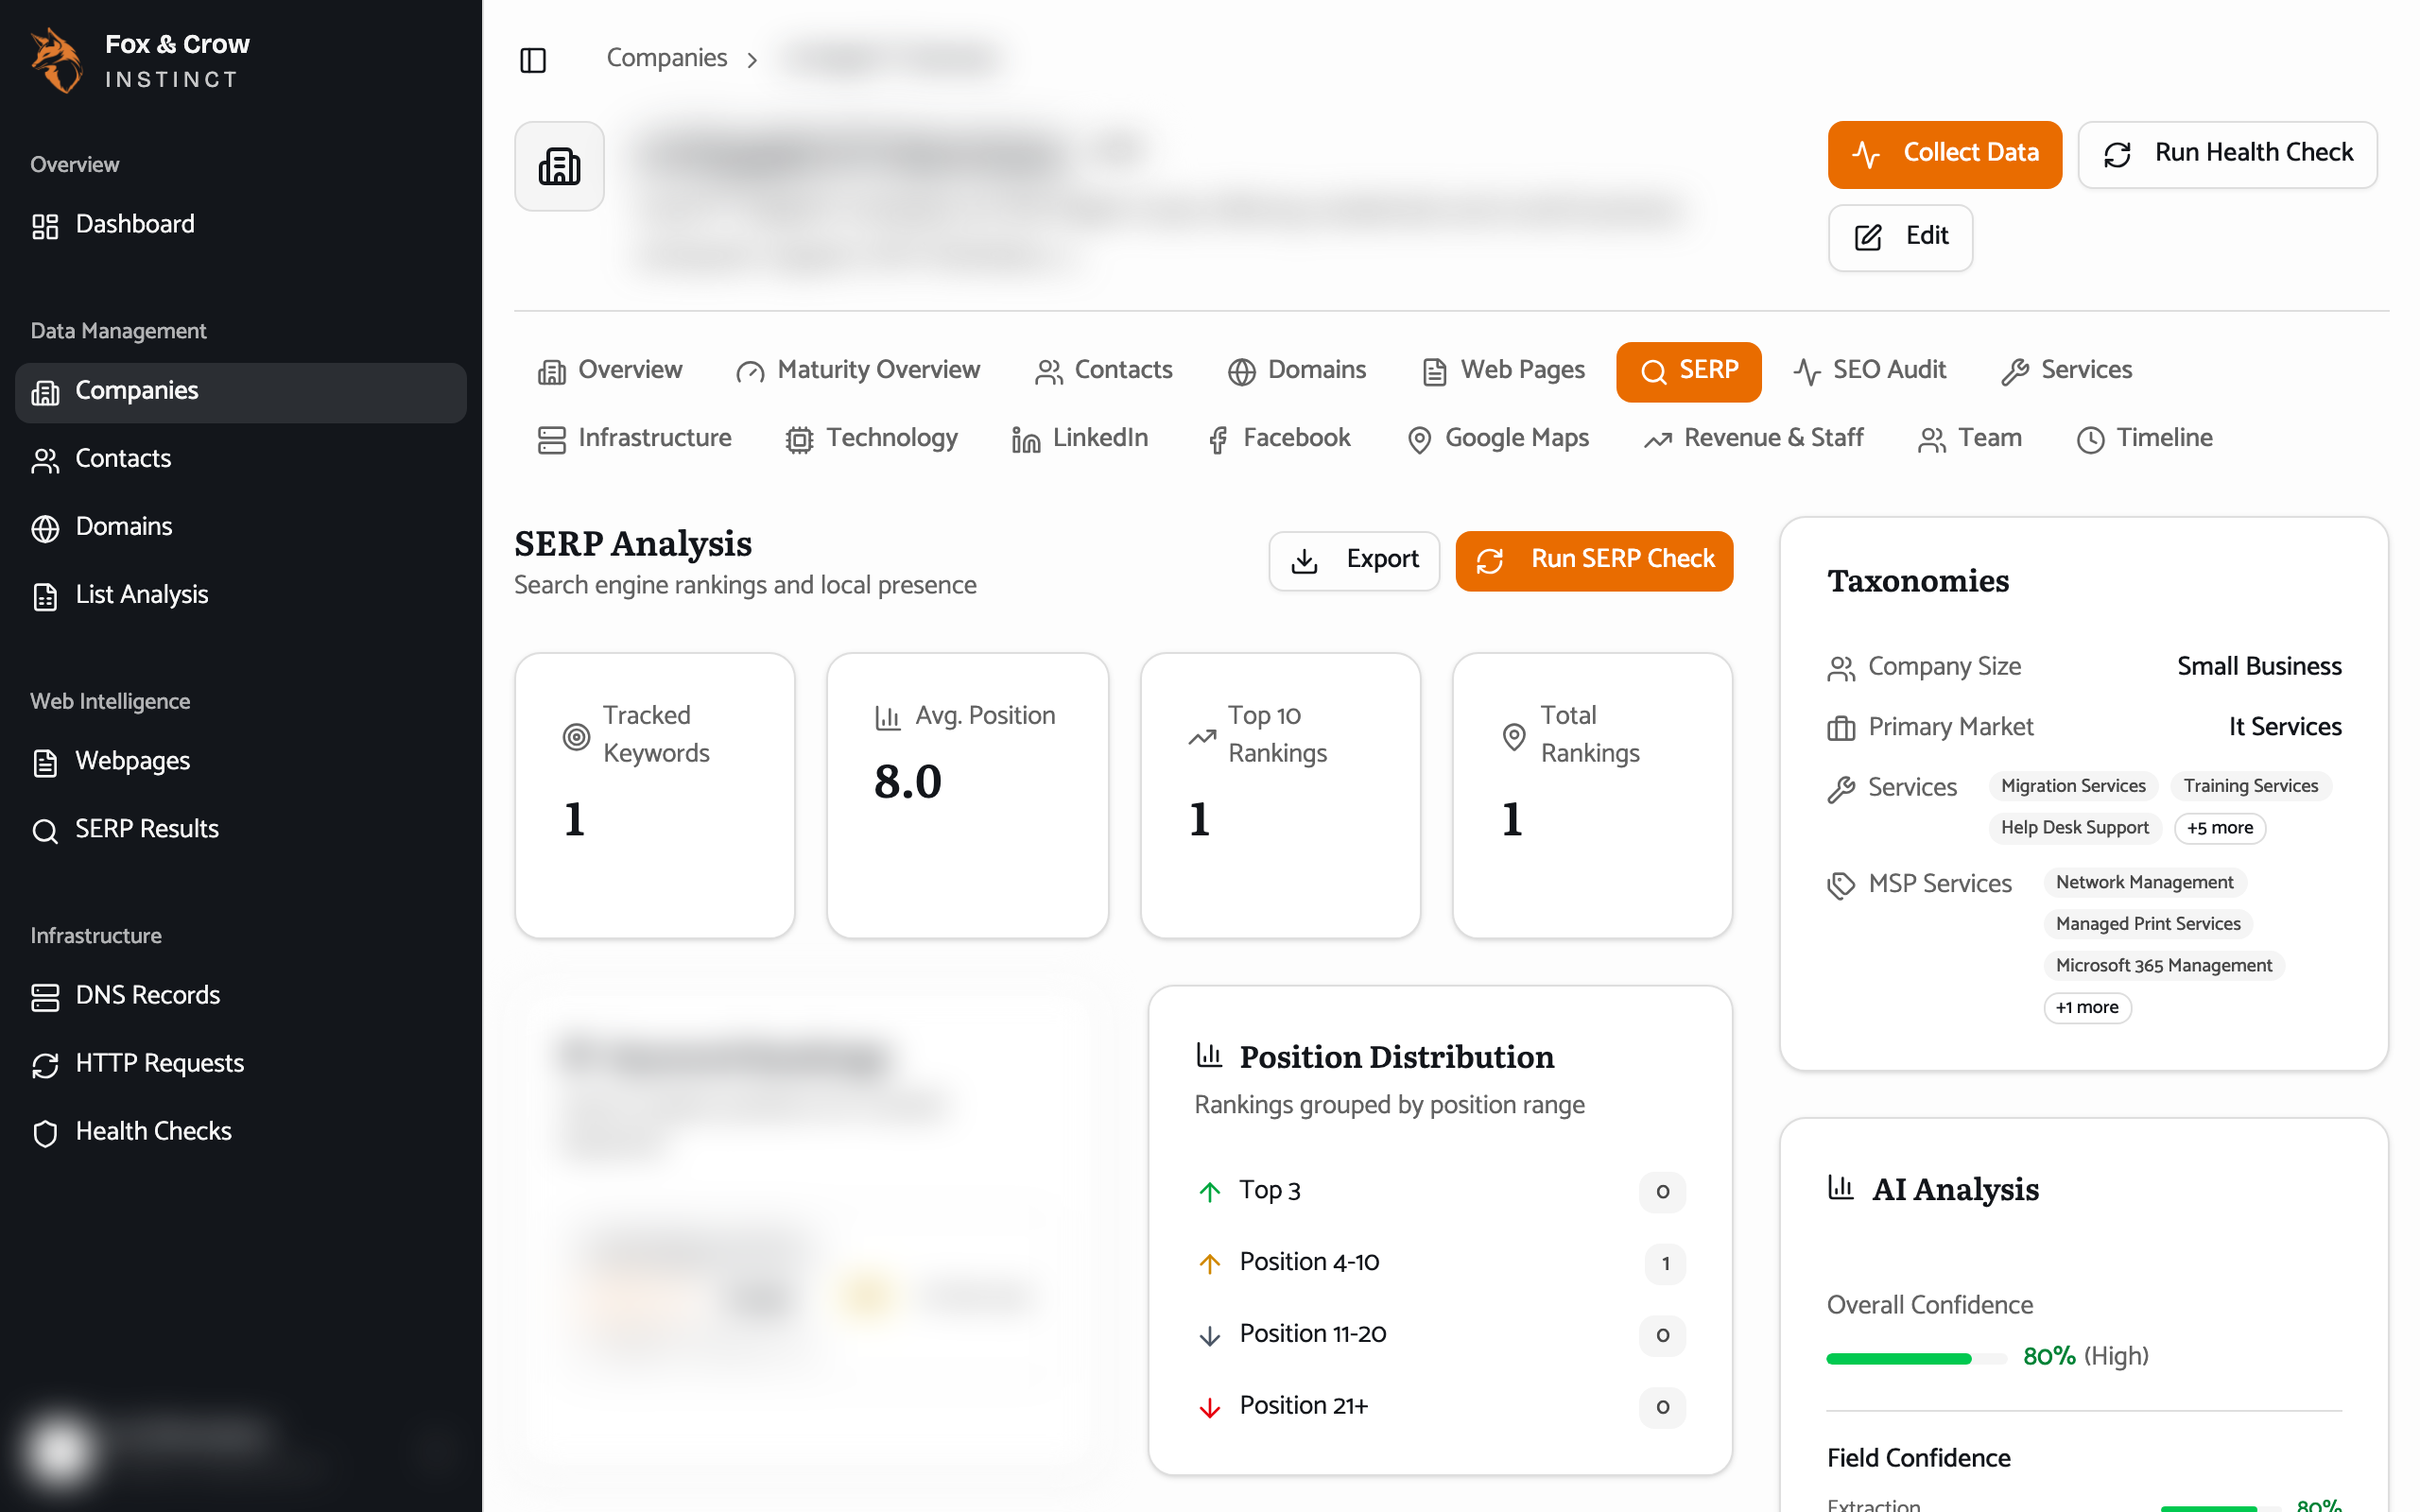The width and height of the screenshot is (2420, 1512).
Task: Switch to the Web Pages tab
Action: (x=1504, y=371)
